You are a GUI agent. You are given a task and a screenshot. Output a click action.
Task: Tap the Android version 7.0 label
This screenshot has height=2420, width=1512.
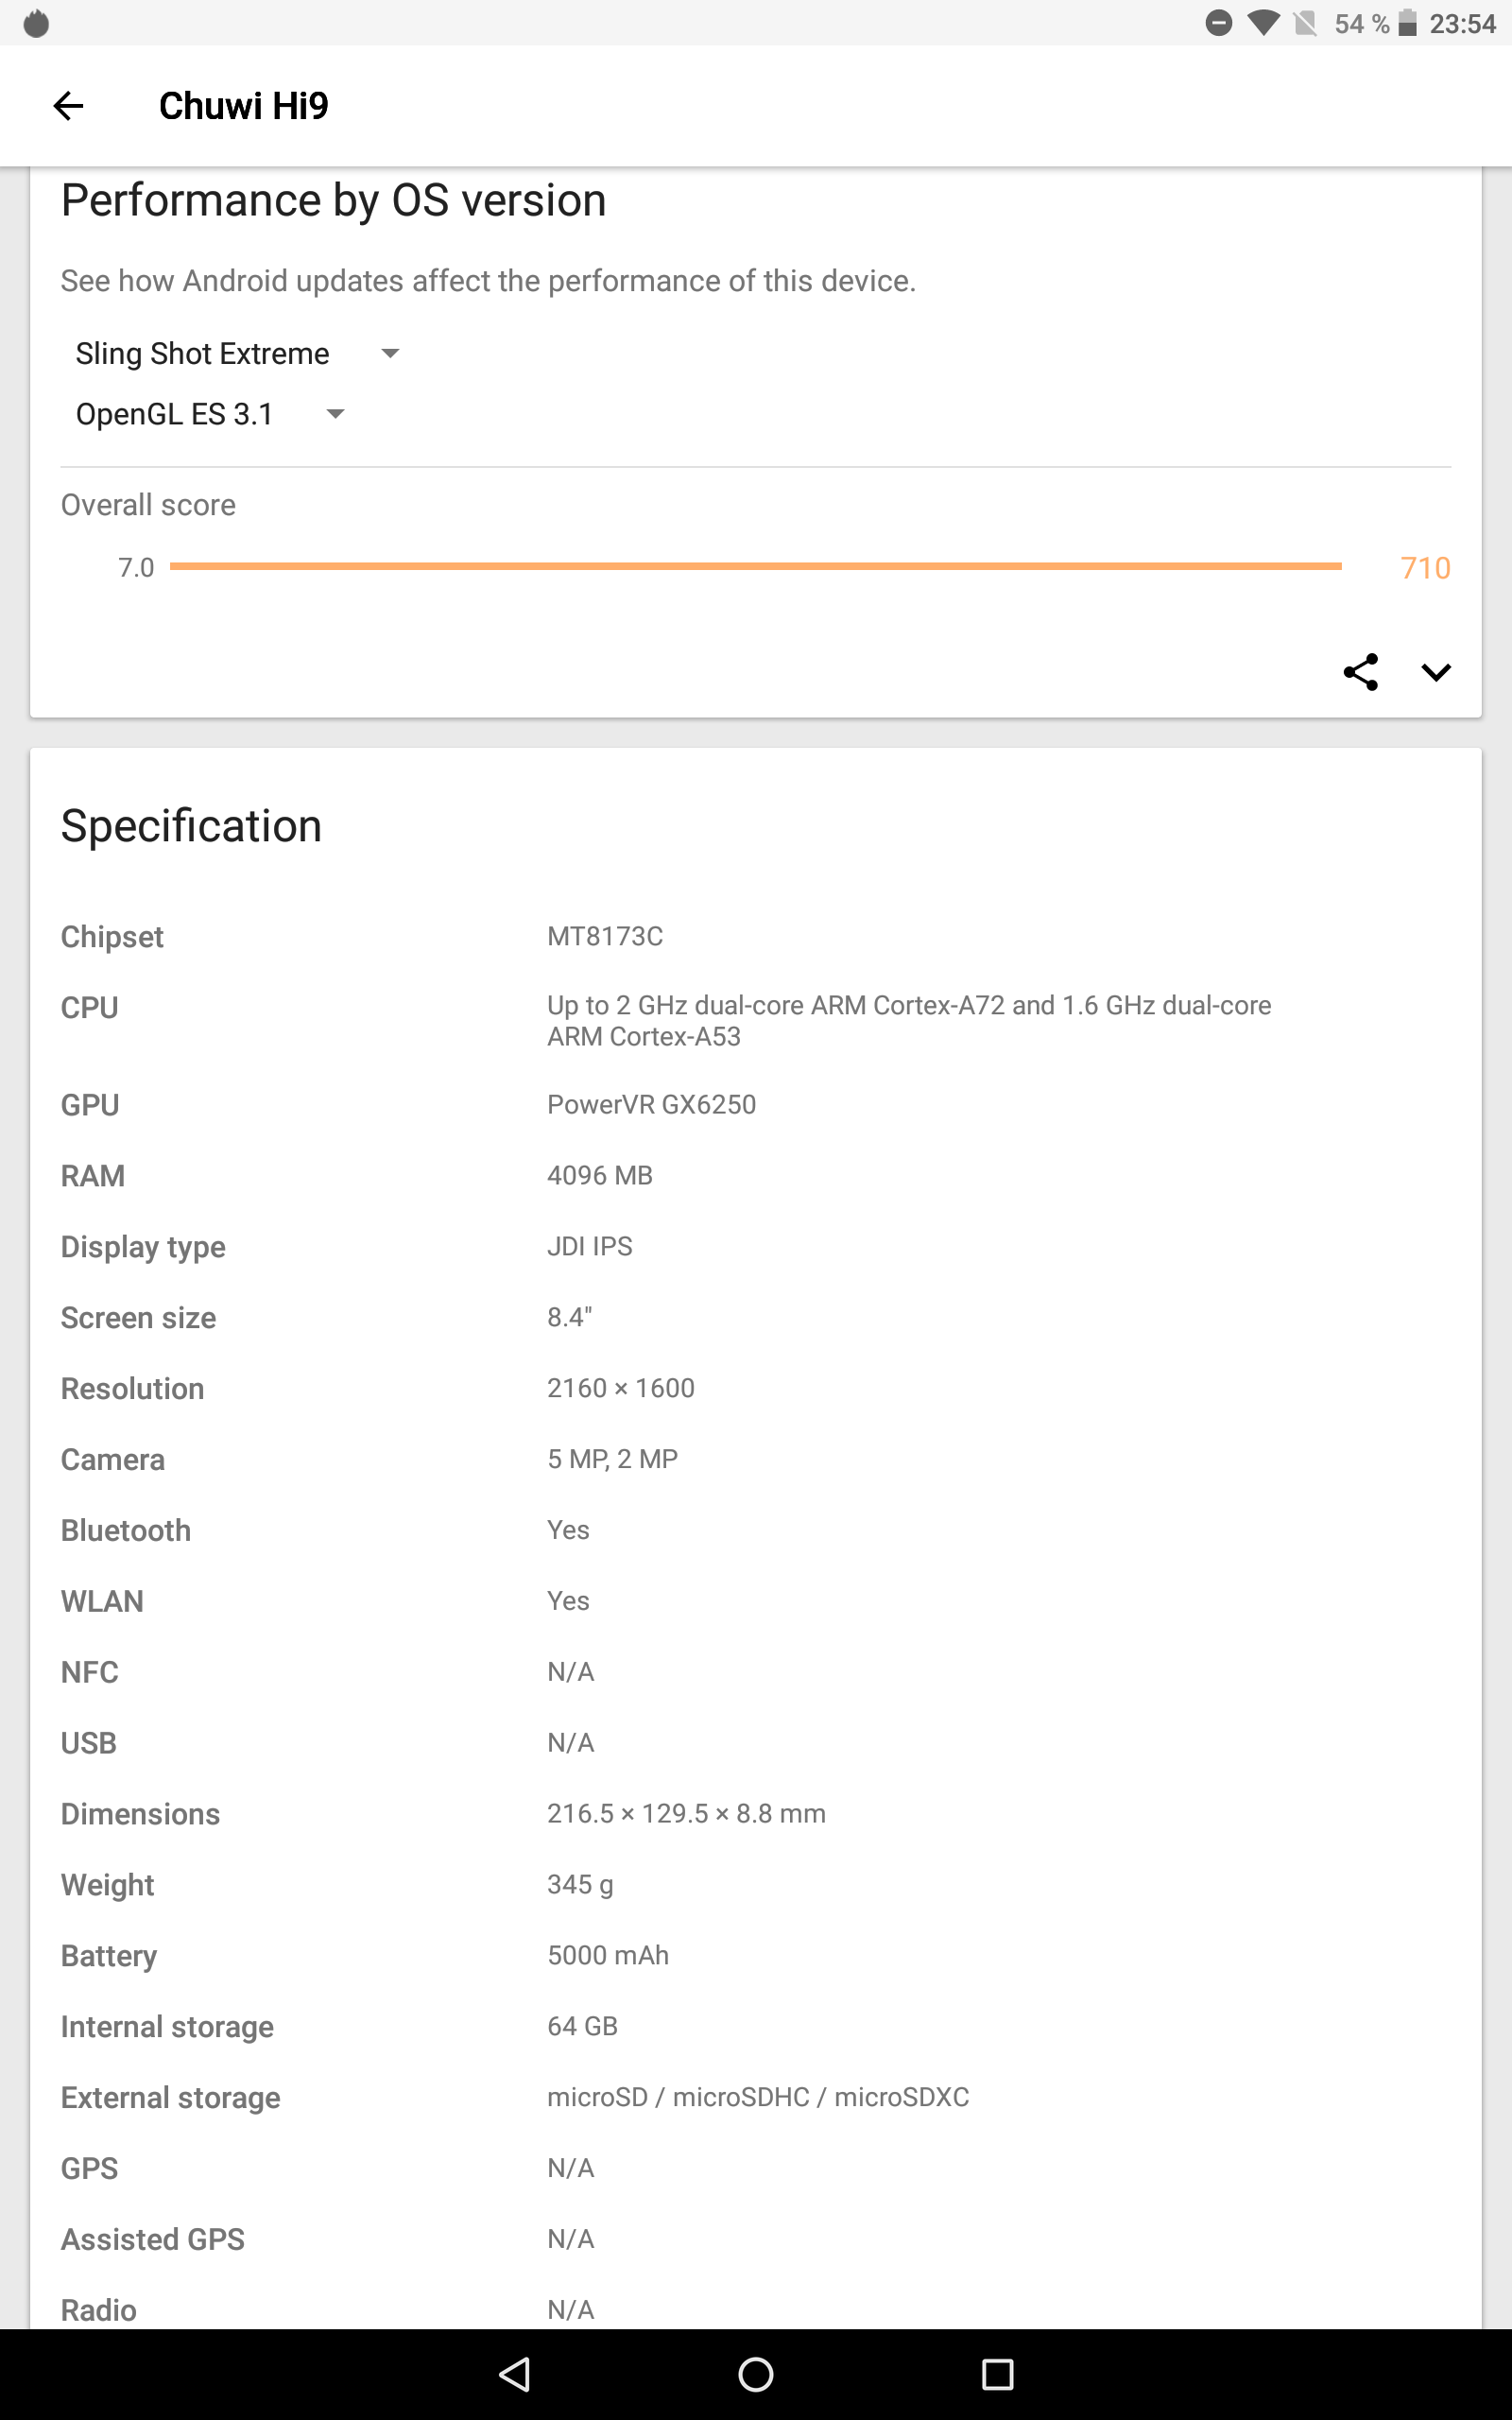point(136,568)
